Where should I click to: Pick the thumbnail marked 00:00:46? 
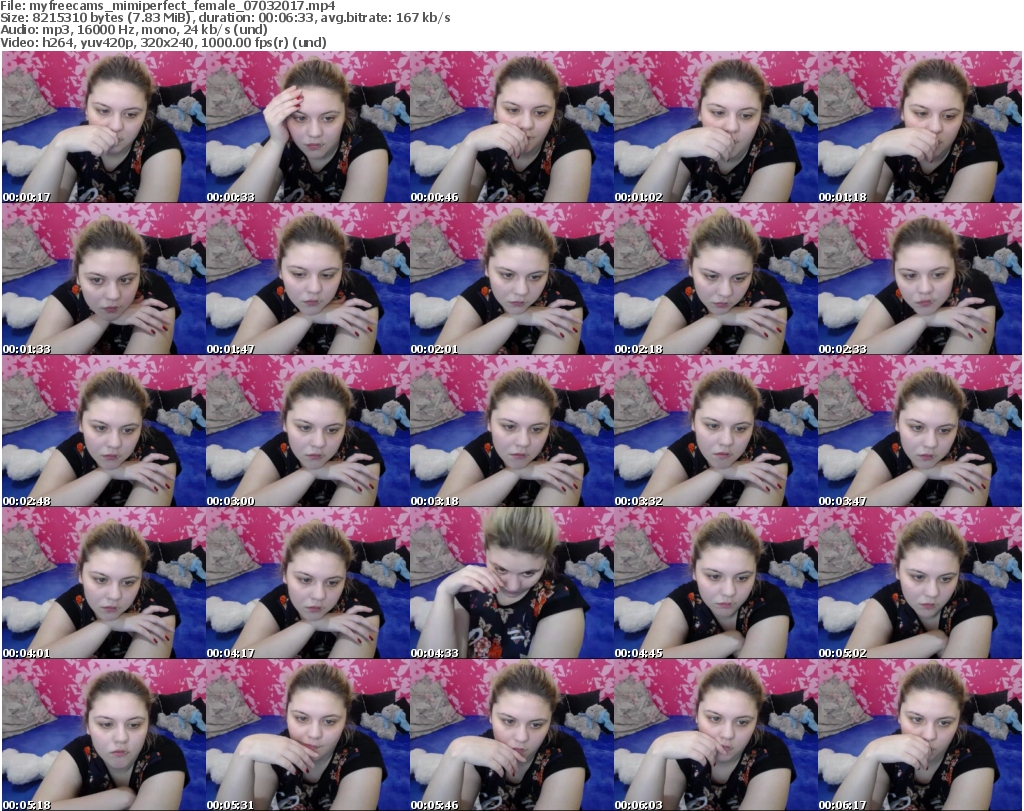[511, 127]
